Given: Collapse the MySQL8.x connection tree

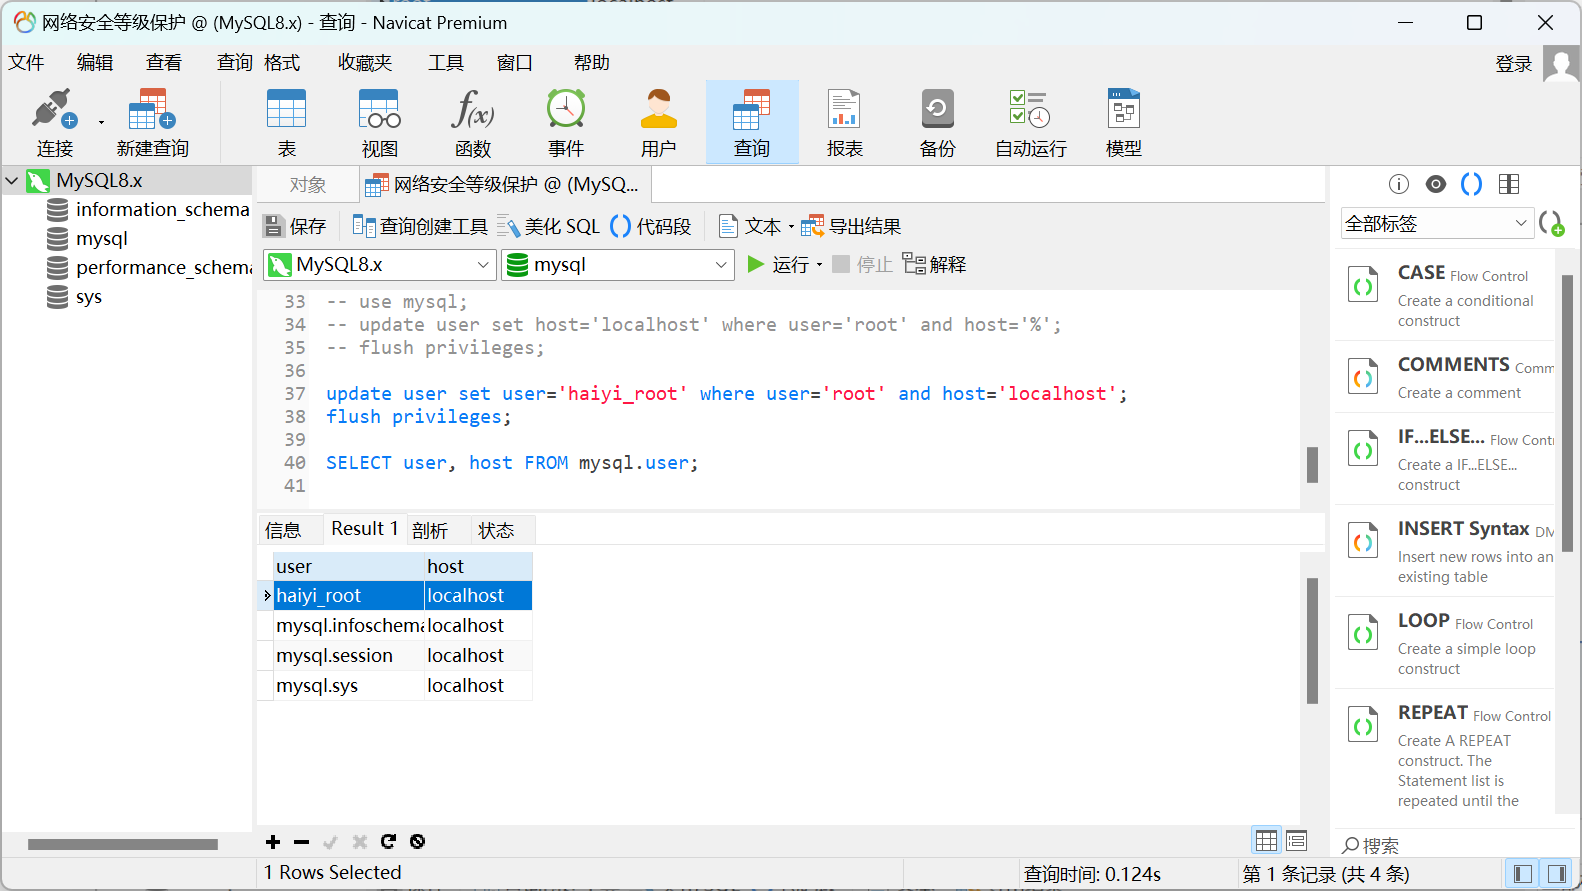Looking at the screenshot, I should pyautogui.click(x=12, y=181).
